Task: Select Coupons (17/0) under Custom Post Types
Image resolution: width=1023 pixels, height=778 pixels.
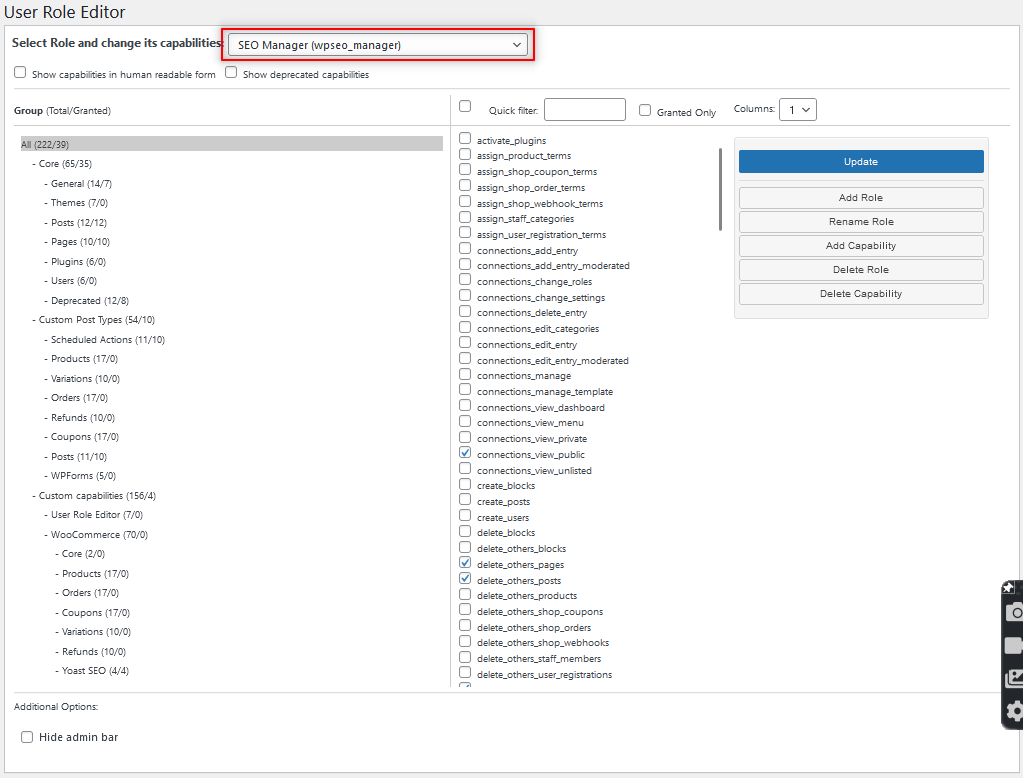Action: coord(85,437)
